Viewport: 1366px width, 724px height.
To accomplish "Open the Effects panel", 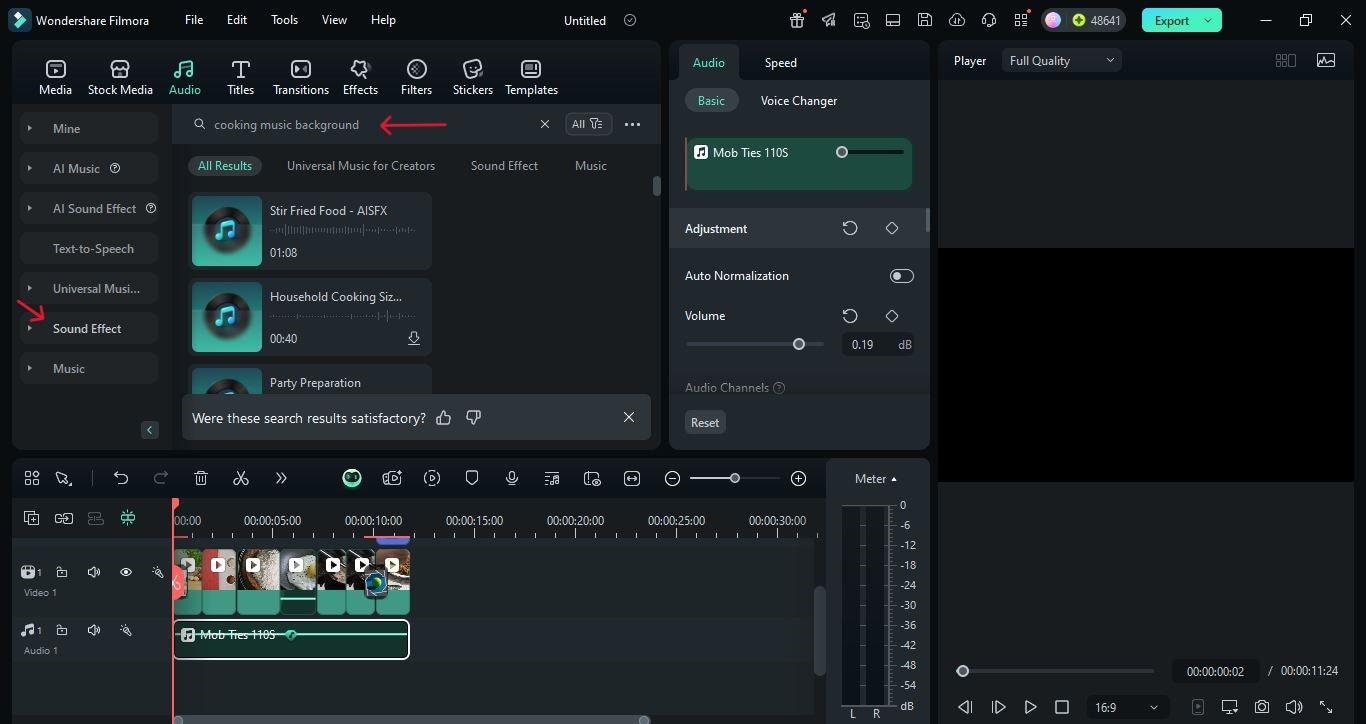I will pos(360,77).
